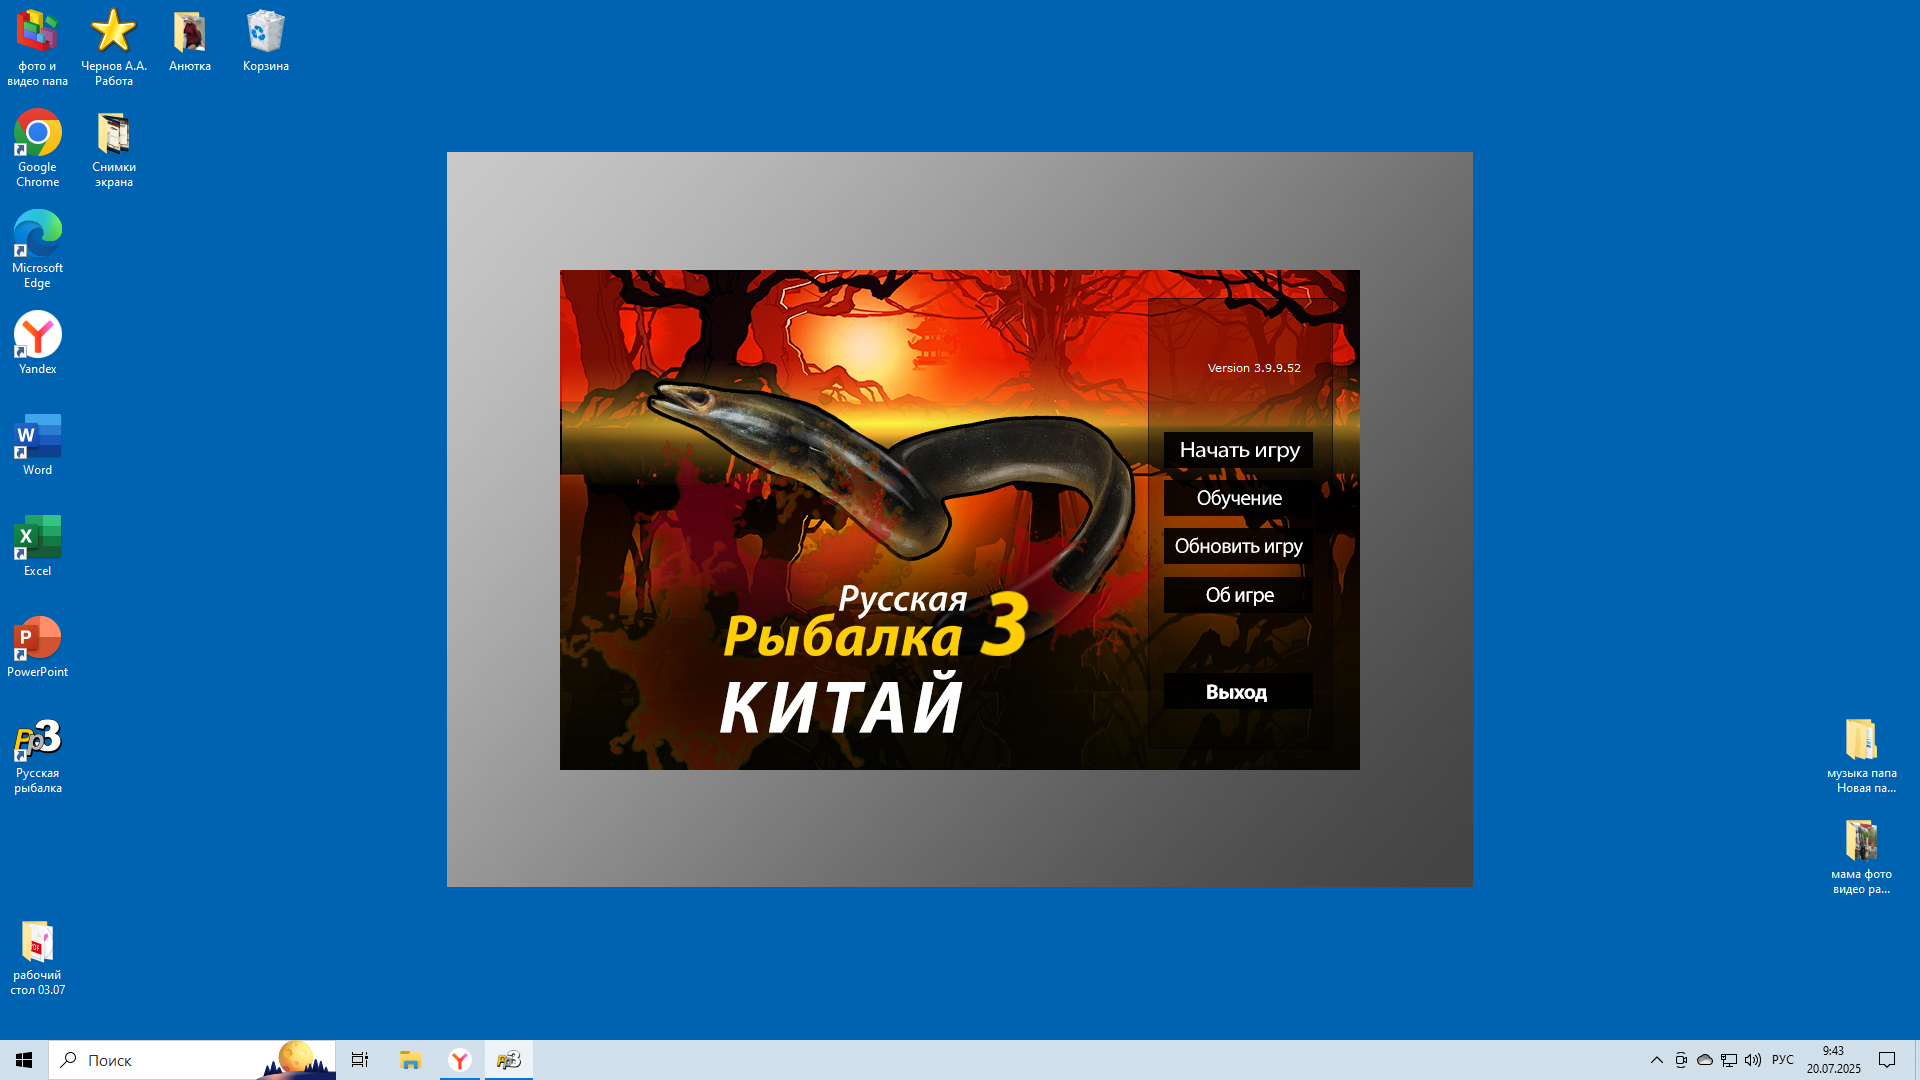Open the Yandex browser desktop icon
This screenshot has height=1080, width=1920.
click(x=38, y=342)
